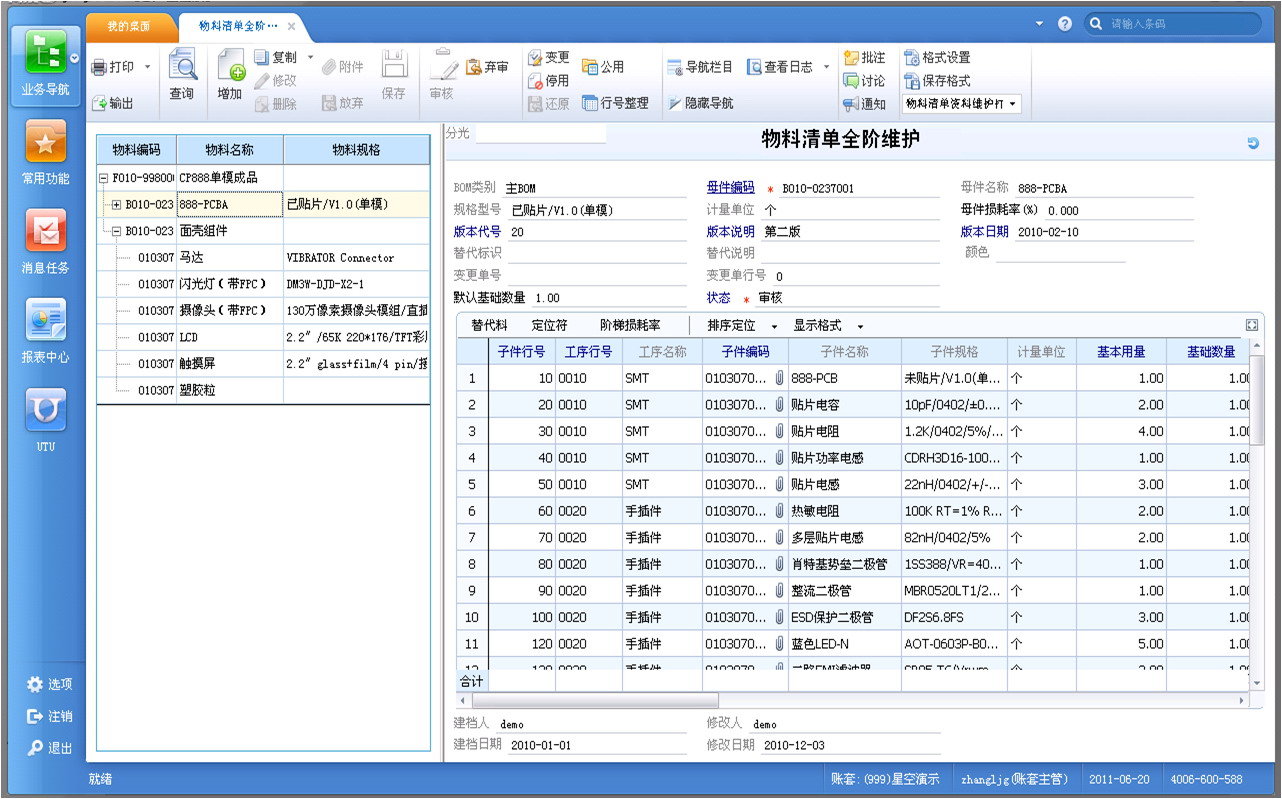The height and width of the screenshot is (799, 1282).
Task: Click the 格式设置 toolbar button
Action: point(937,58)
